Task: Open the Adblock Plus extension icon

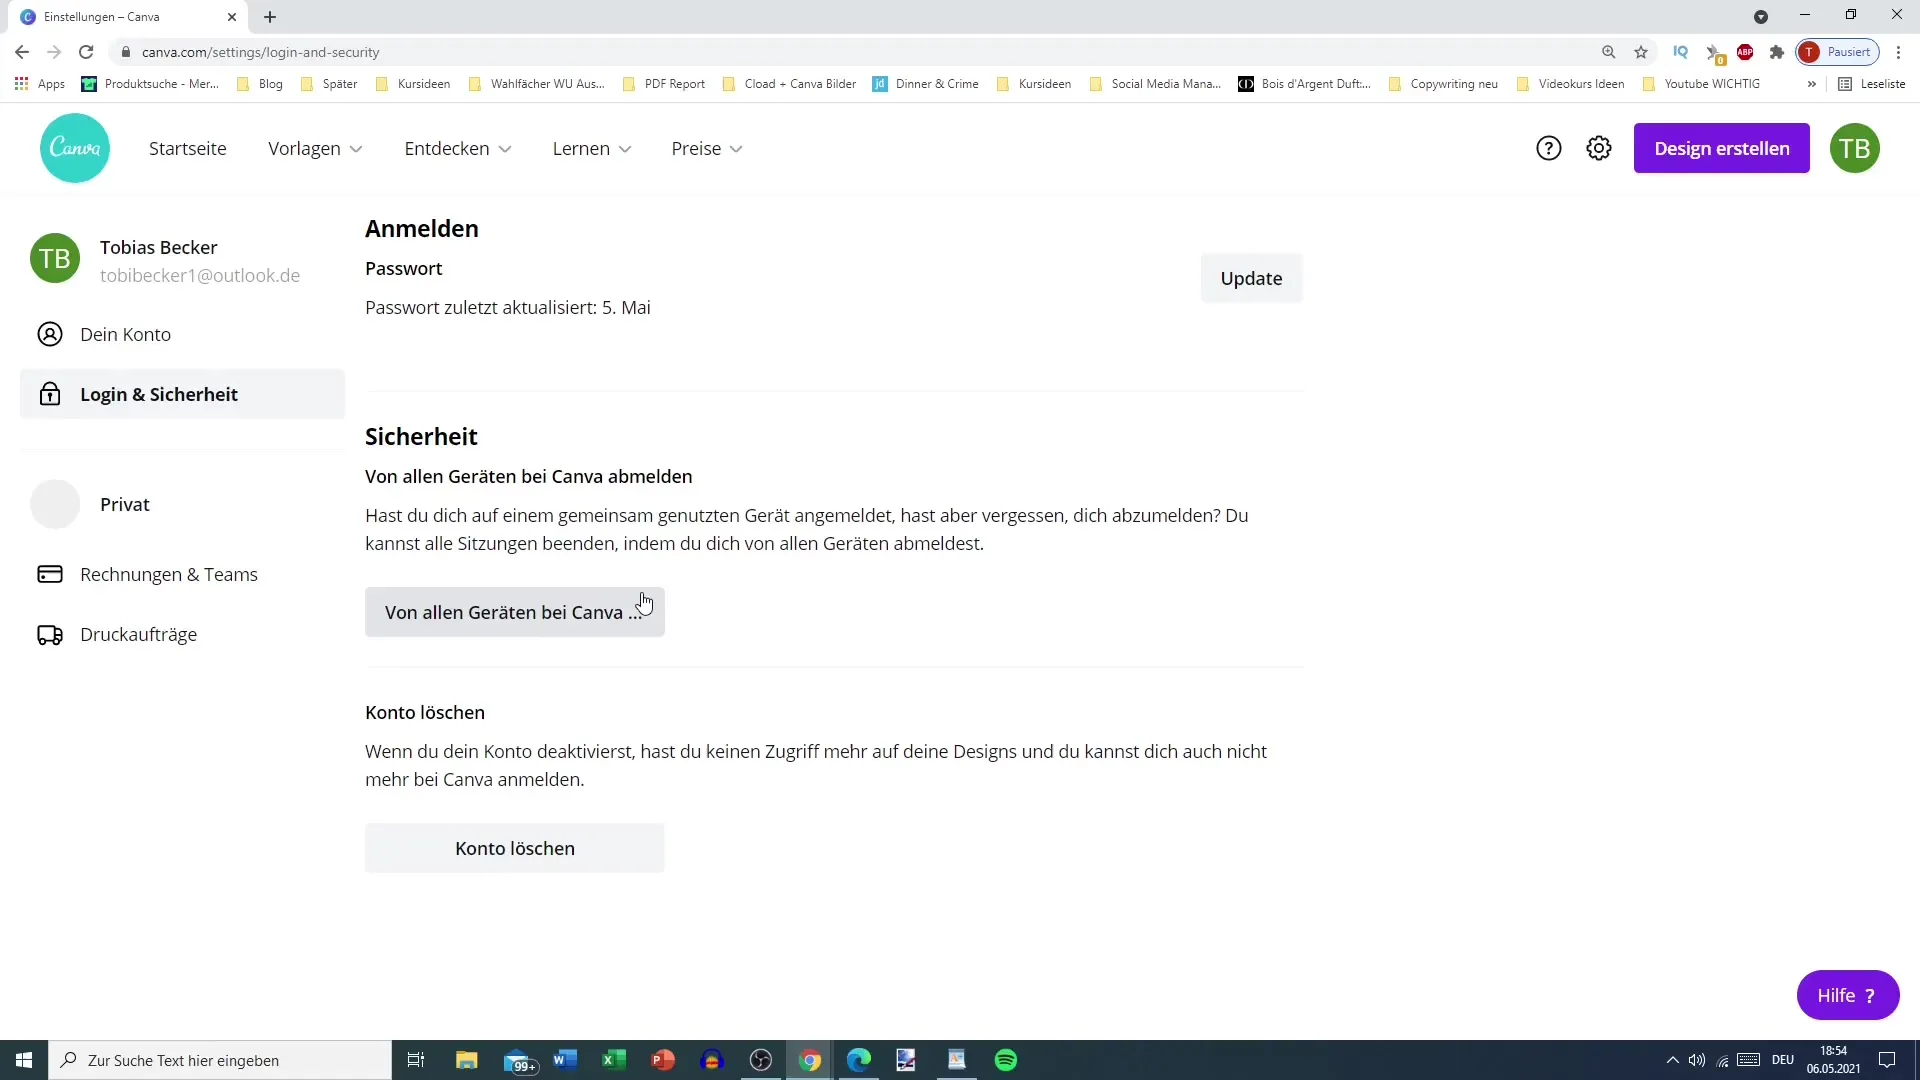Action: pos(1745,52)
